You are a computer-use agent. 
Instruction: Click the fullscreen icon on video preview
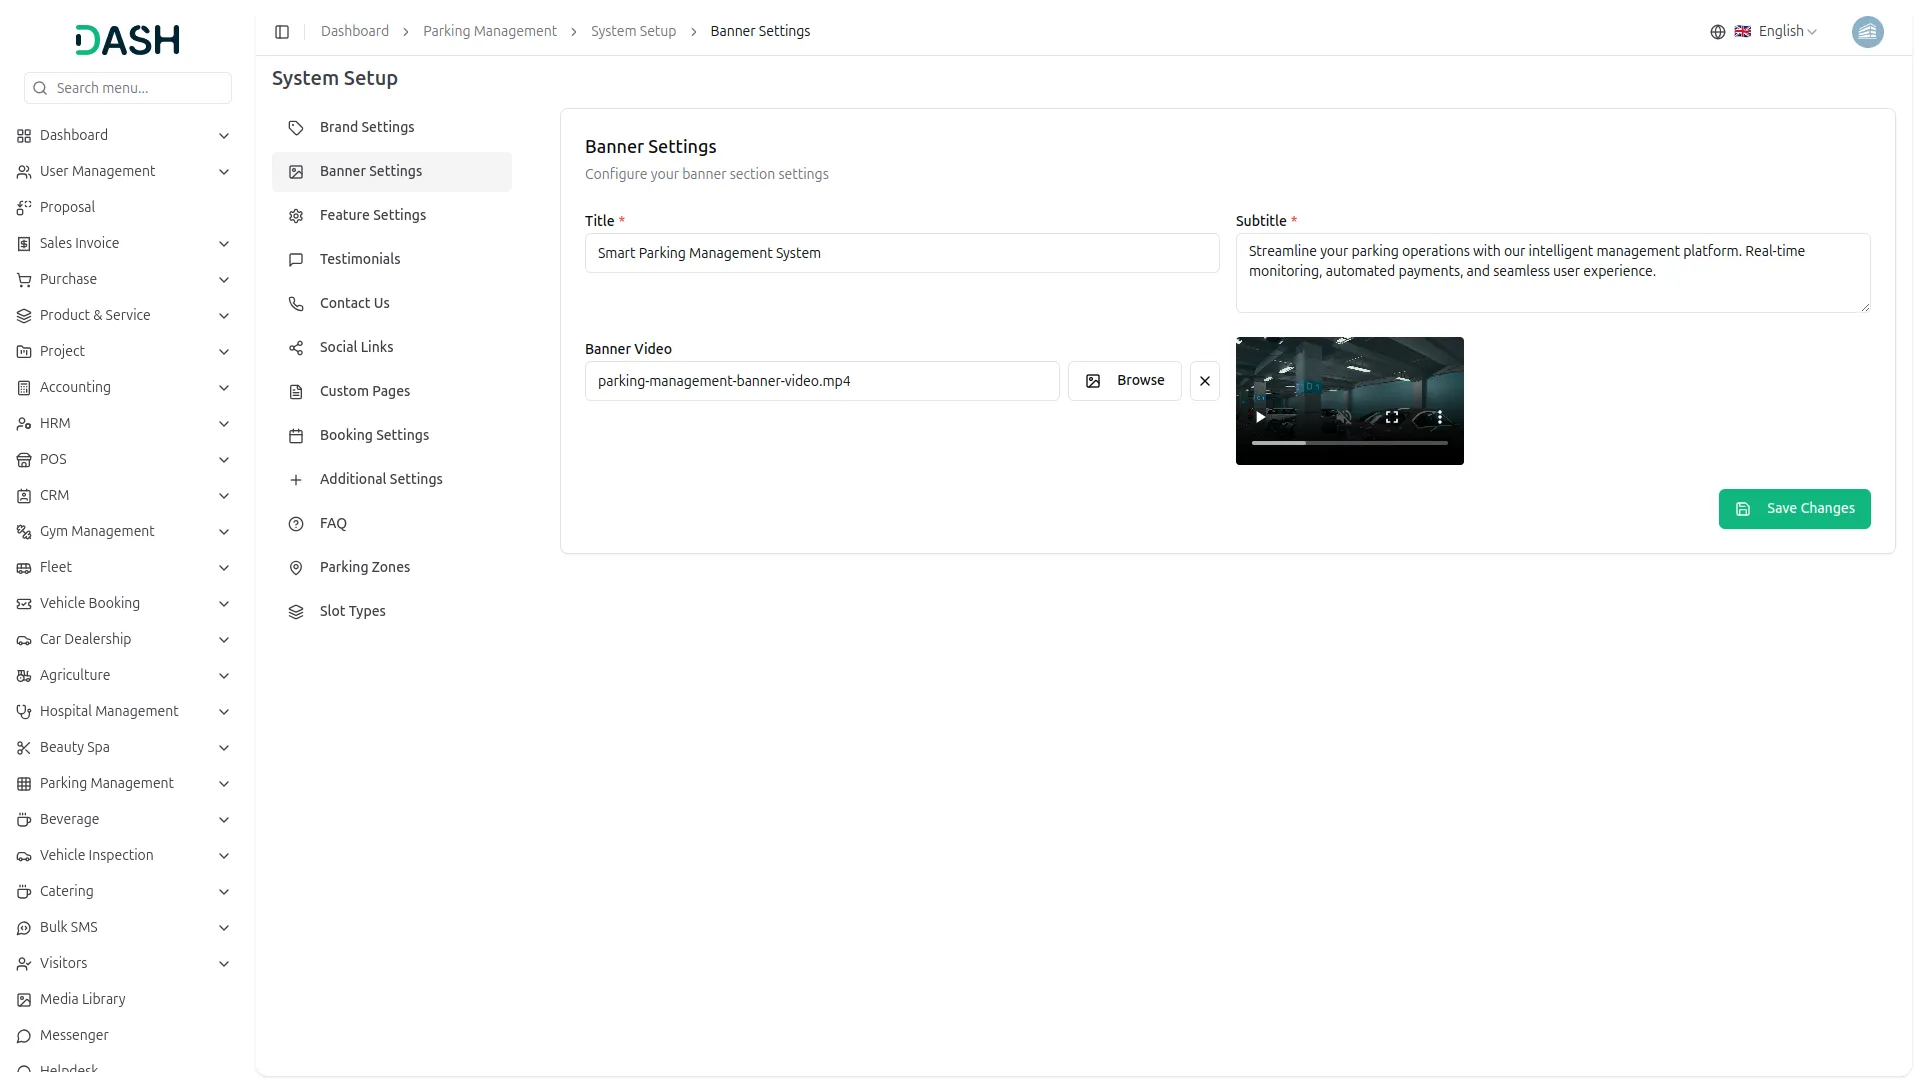(x=1391, y=417)
